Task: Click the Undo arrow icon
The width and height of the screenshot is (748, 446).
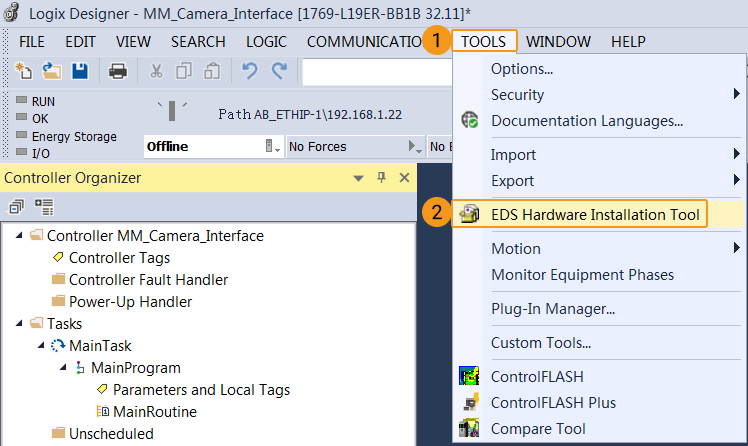Action: pos(251,71)
